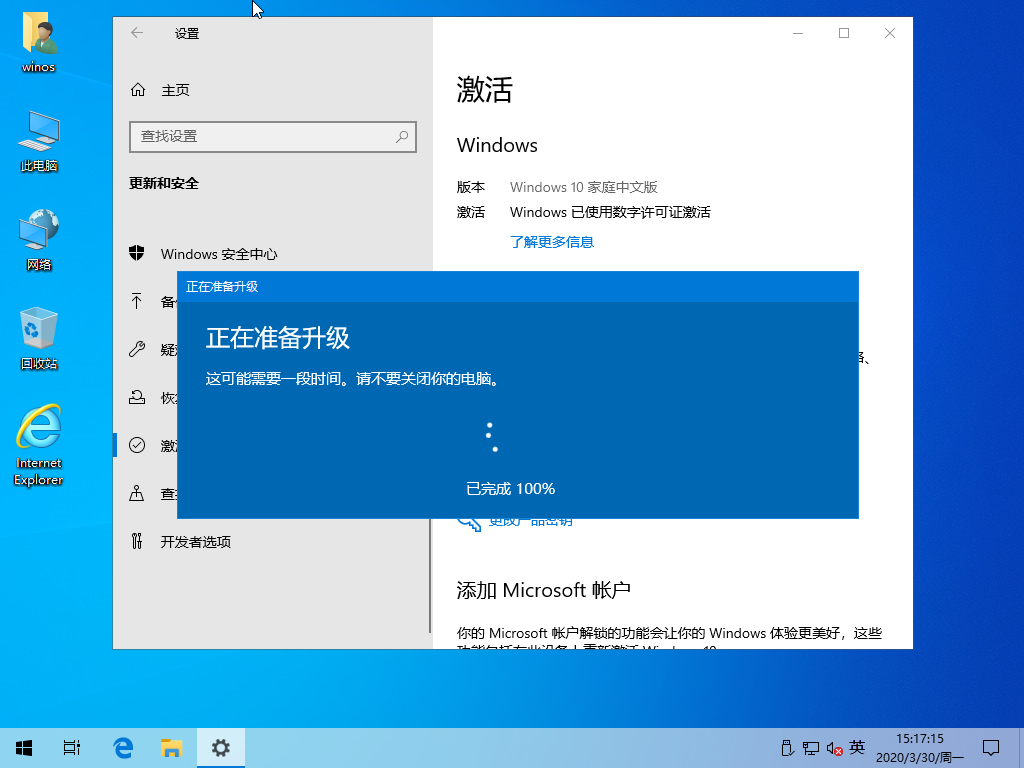Click the sidebar vertical scrollbar

430,575
